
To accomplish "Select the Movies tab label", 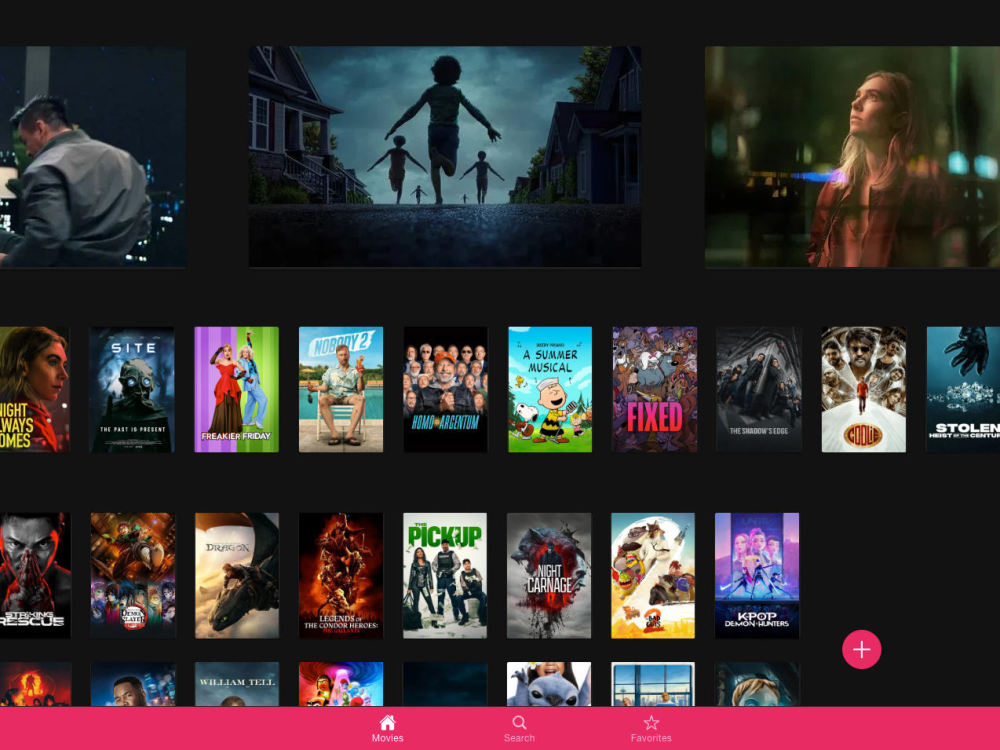I will tap(387, 738).
